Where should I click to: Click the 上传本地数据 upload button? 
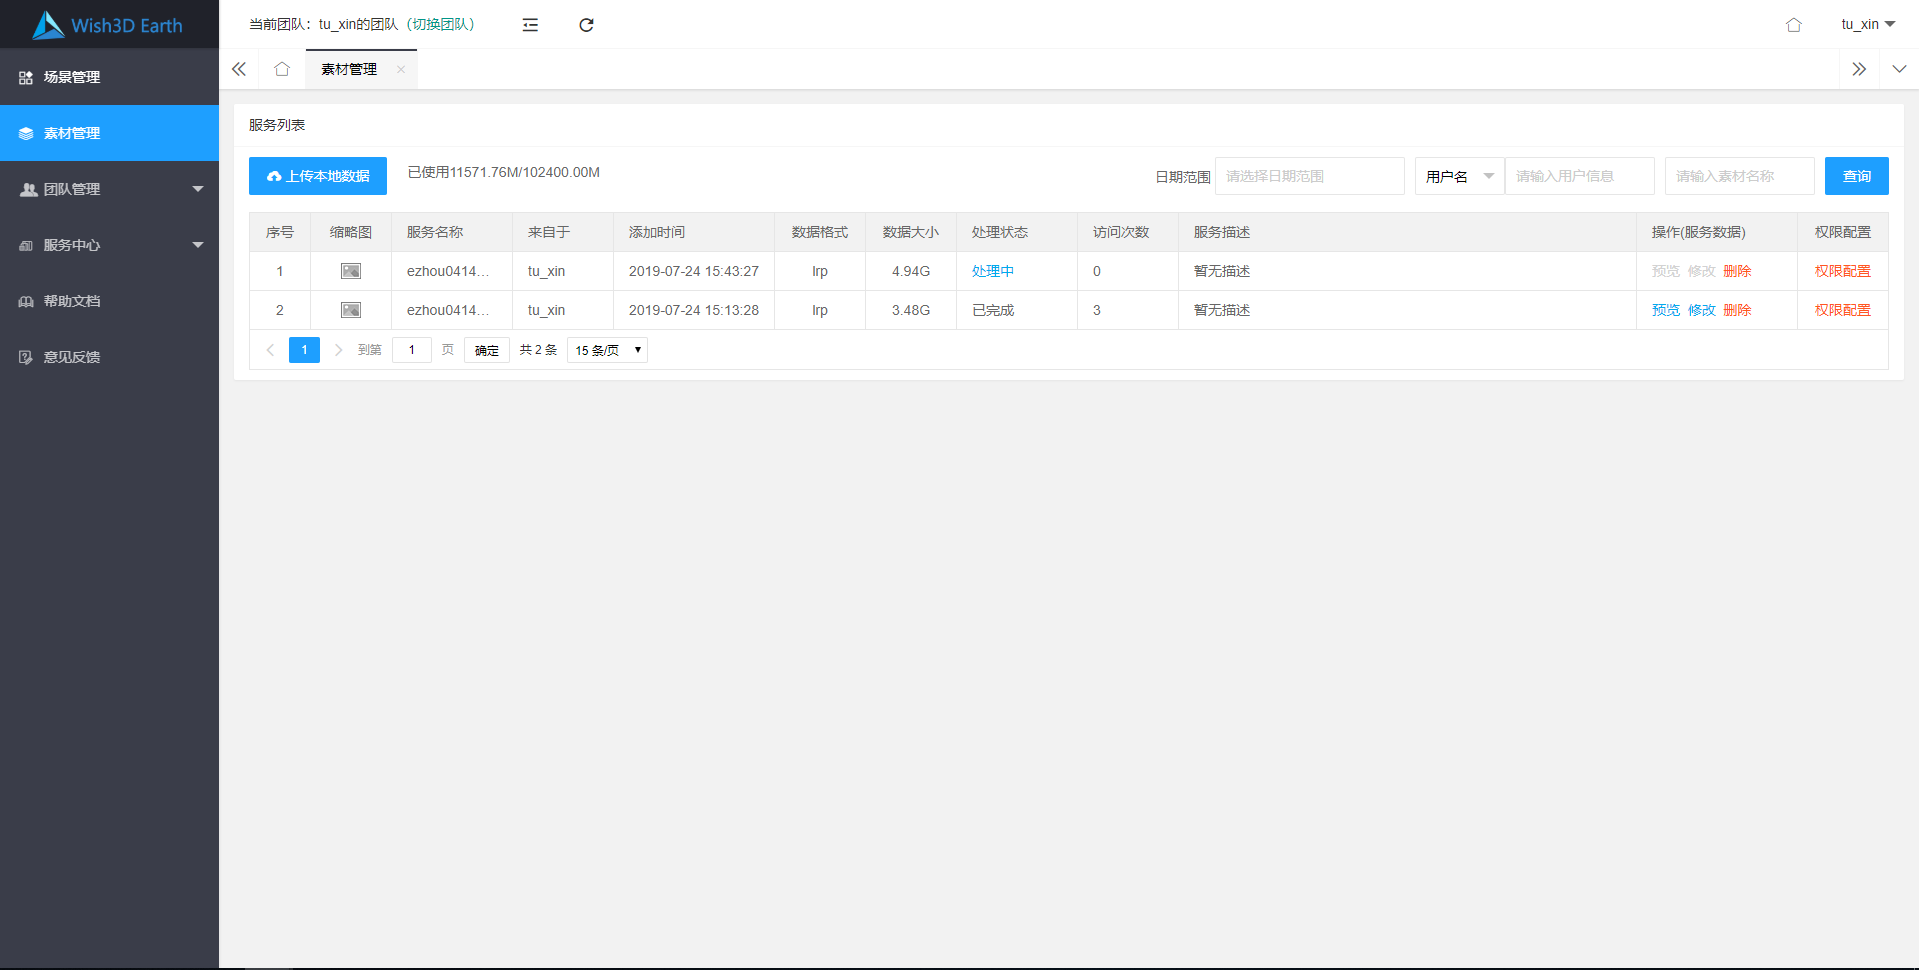click(318, 176)
